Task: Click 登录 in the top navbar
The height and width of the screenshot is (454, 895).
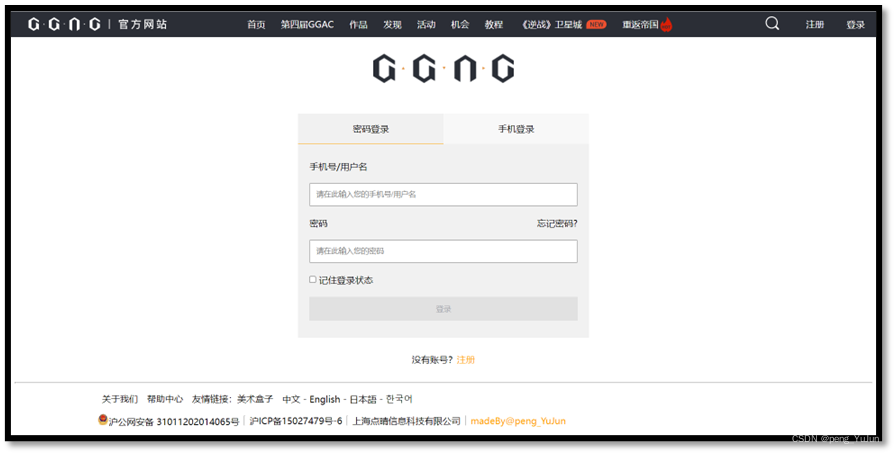Action: [x=855, y=25]
